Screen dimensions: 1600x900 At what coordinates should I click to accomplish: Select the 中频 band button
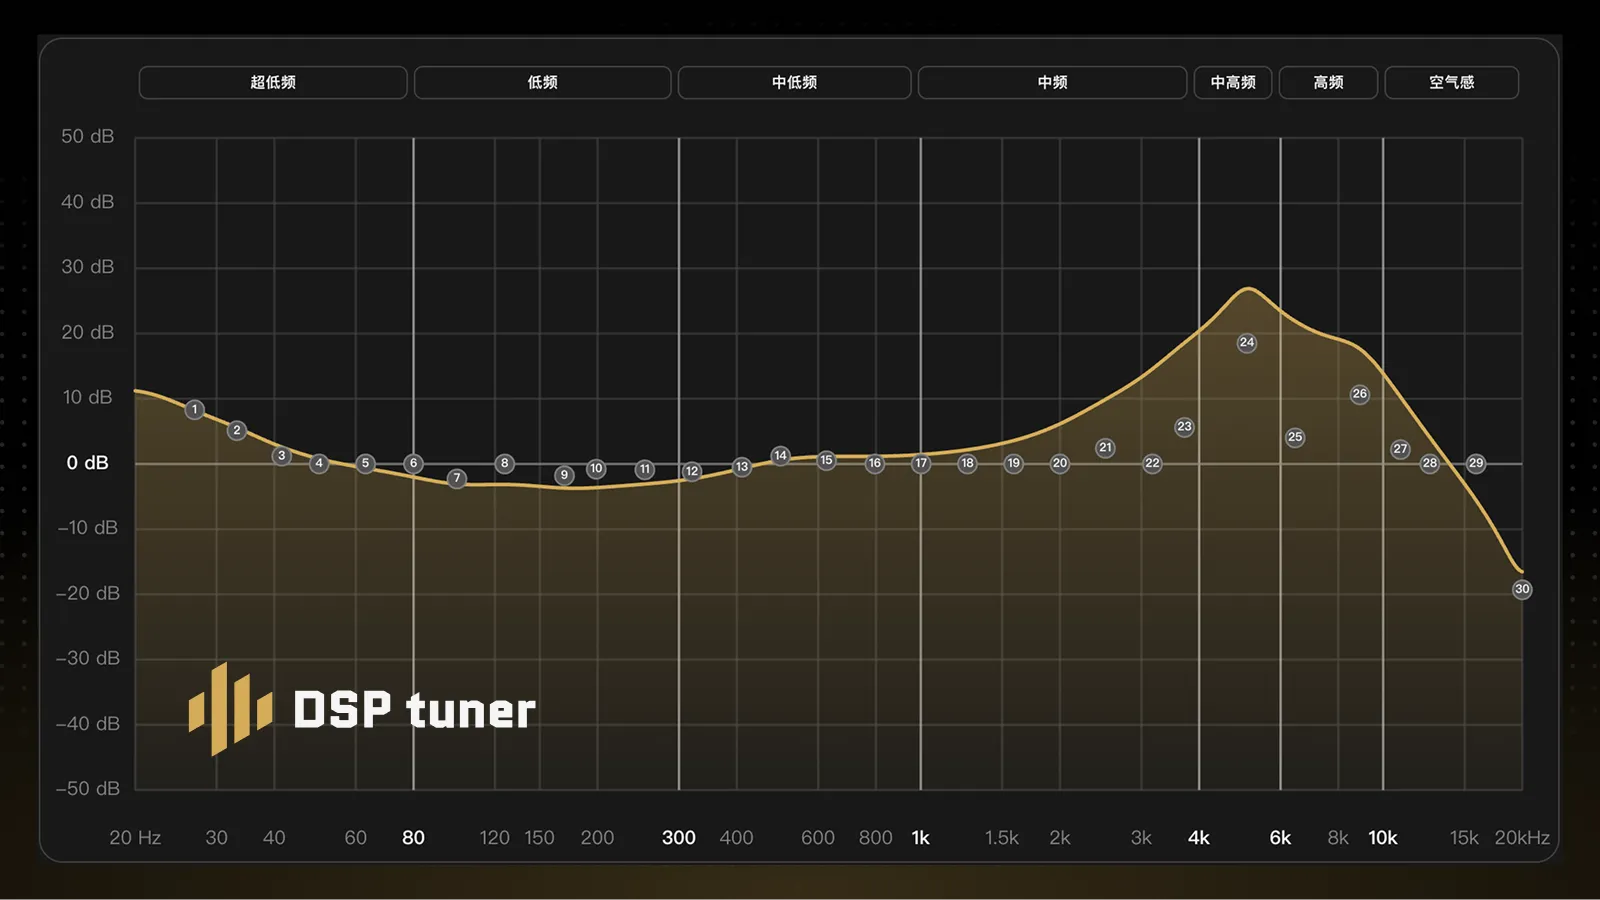[1052, 82]
